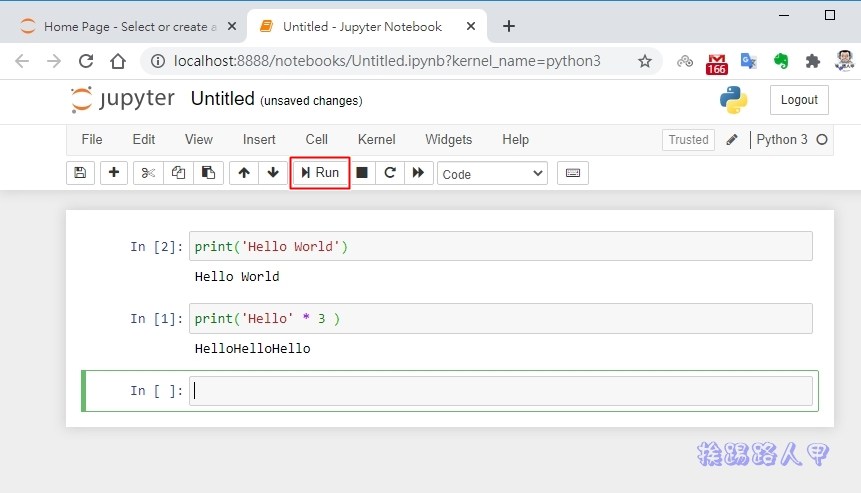The height and width of the screenshot is (493, 861).
Task: Restart and run all fast-forward icon
Action: tap(418, 173)
